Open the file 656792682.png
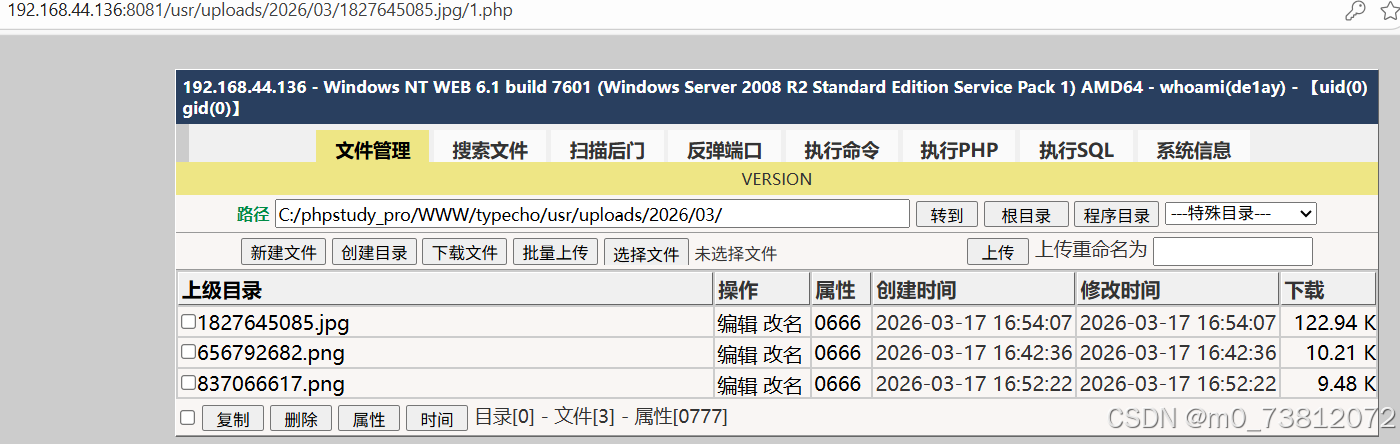The image size is (1400, 444). pos(270,353)
